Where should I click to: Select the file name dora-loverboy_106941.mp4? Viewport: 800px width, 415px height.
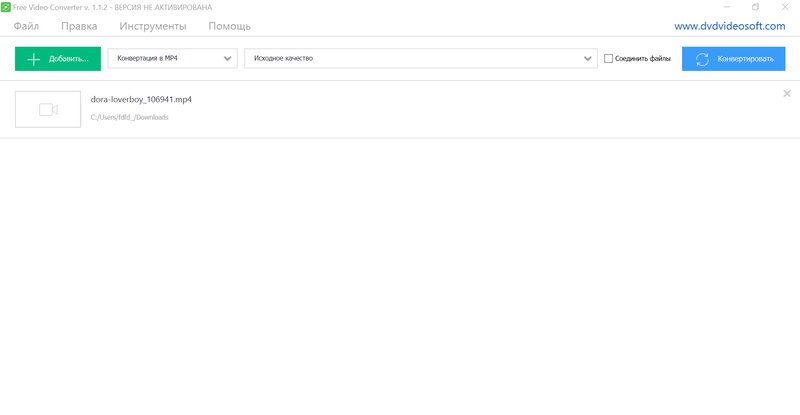(141, 100)
